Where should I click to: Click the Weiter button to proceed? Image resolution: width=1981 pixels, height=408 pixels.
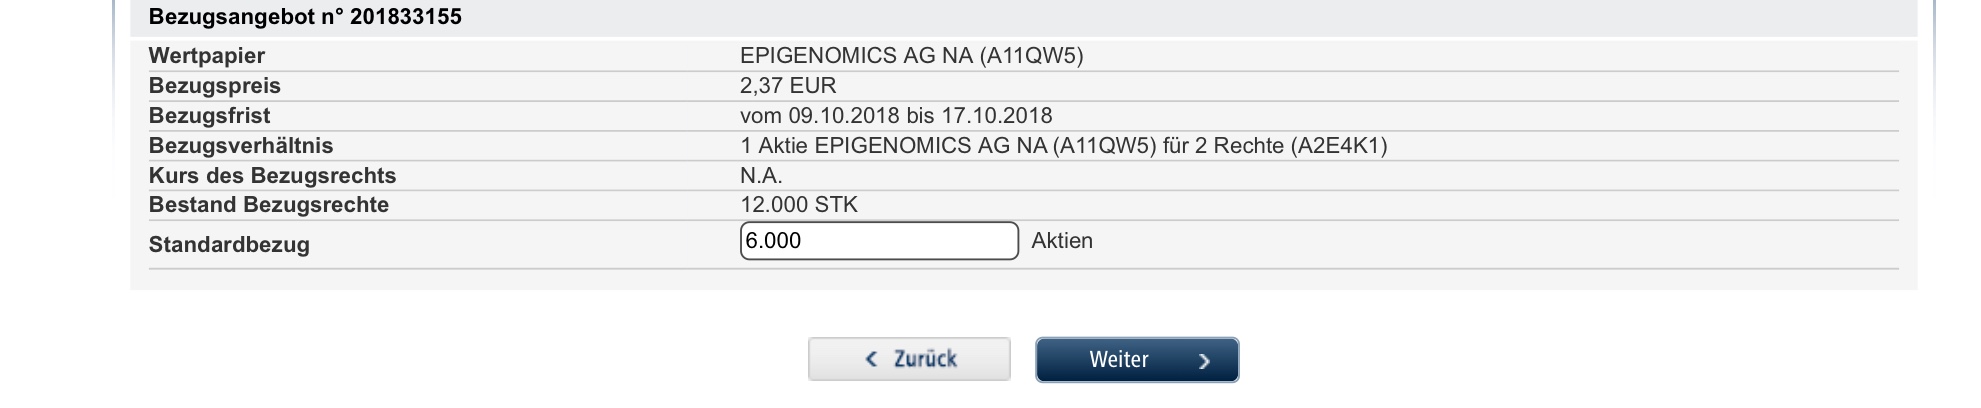tap(1136, 360)
